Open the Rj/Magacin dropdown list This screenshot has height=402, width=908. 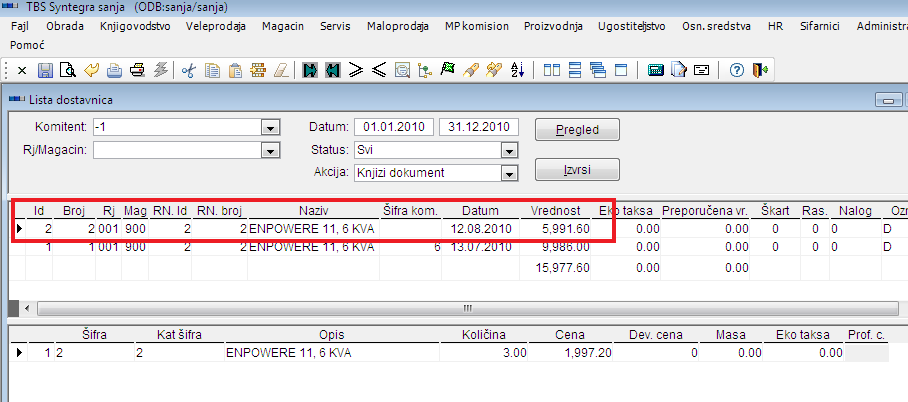click(268, 150)
